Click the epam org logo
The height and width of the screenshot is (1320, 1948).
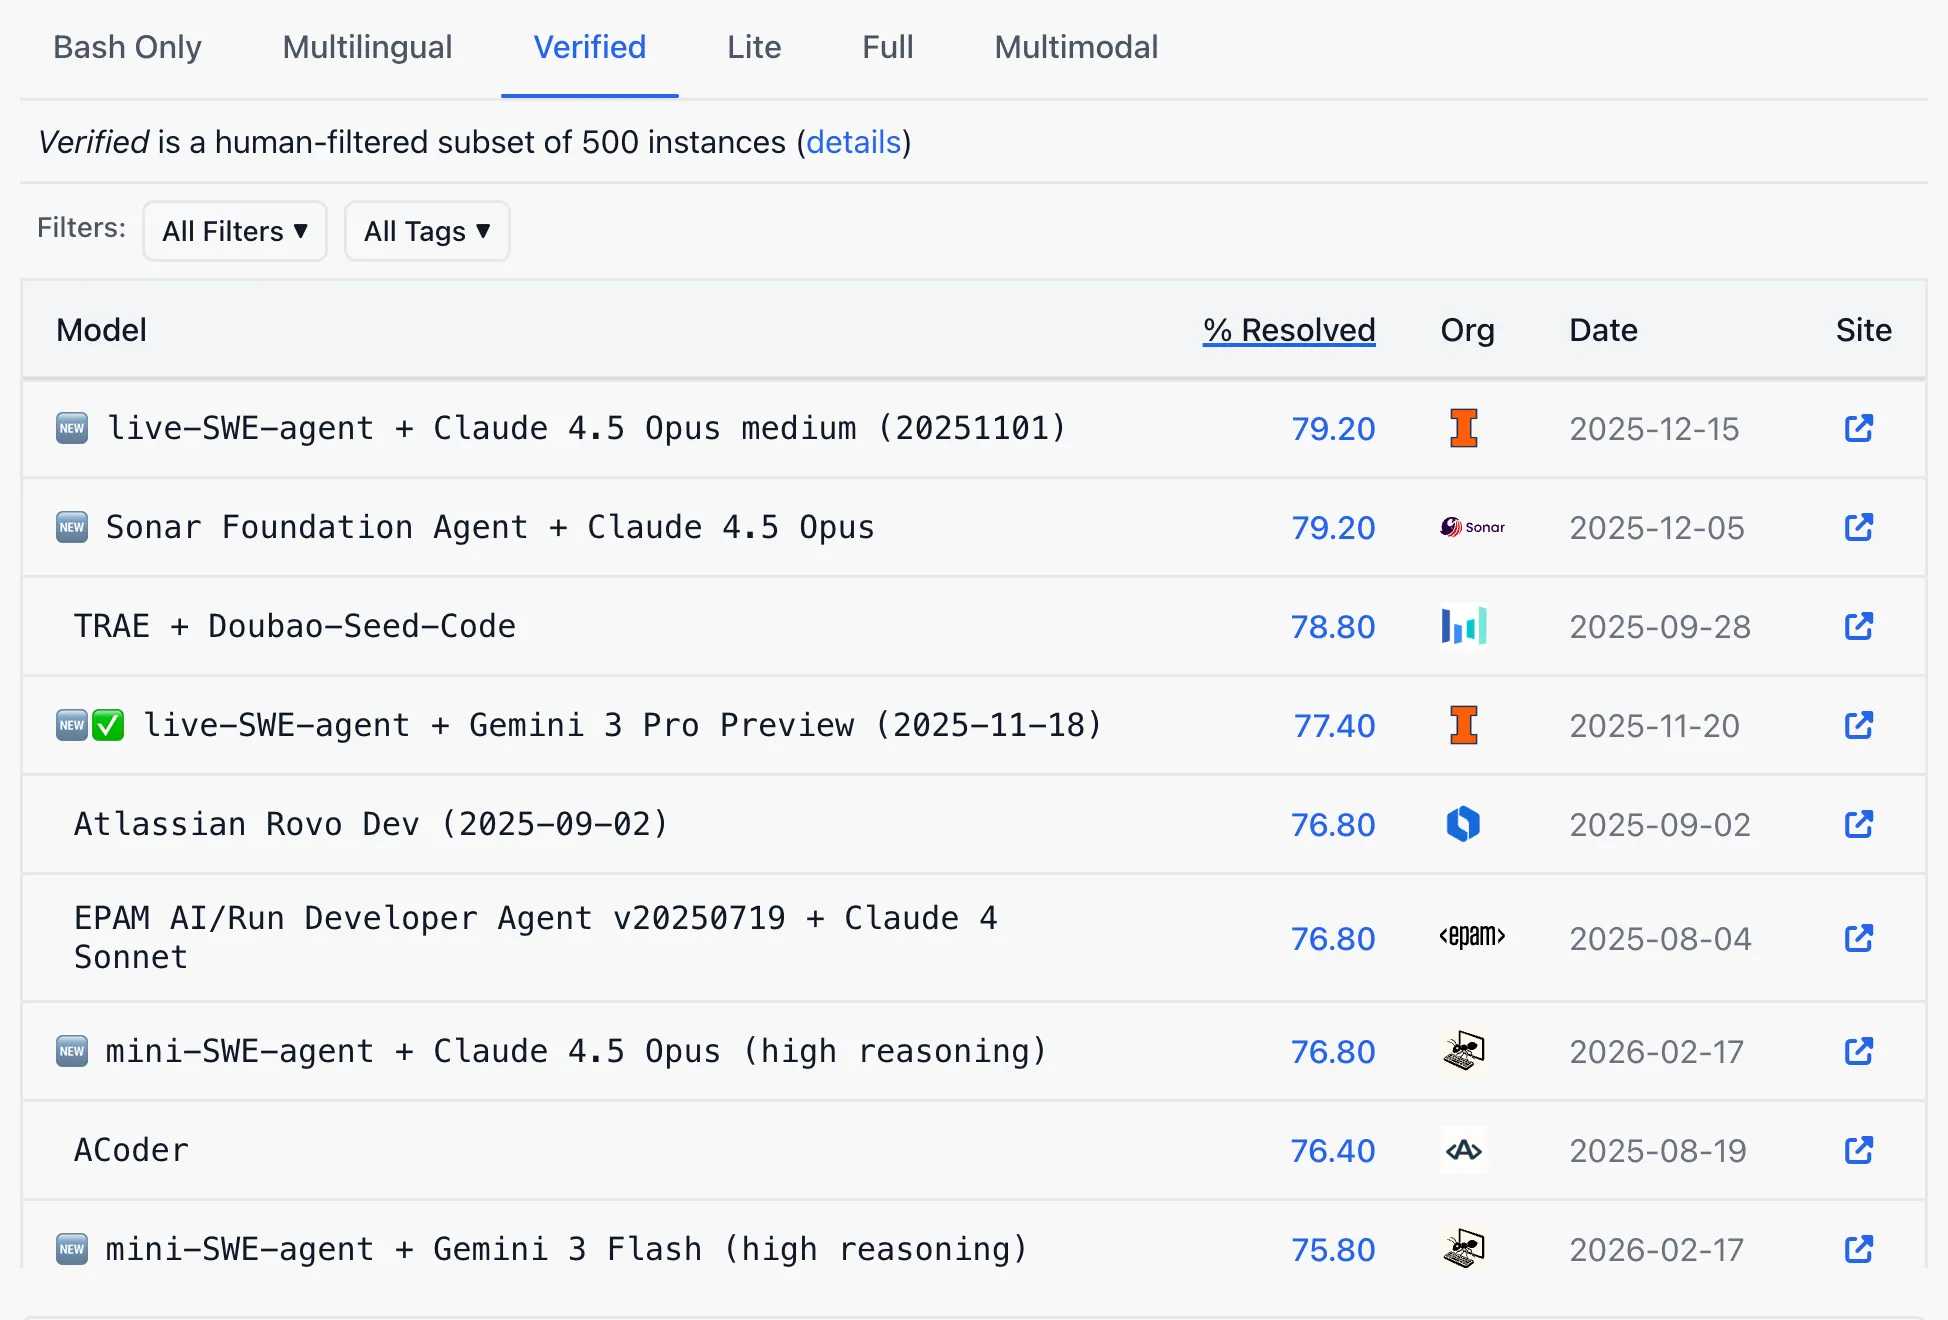1472,937
